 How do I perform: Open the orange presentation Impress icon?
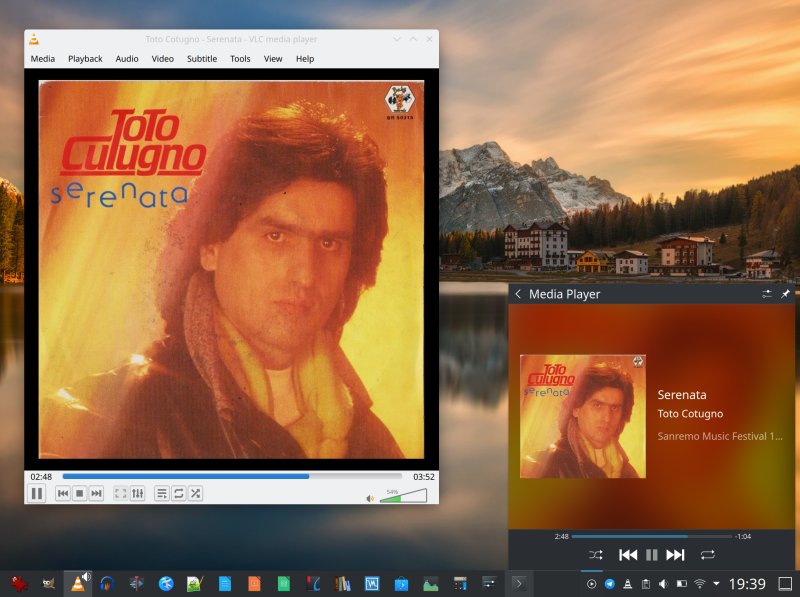point(254,583)
